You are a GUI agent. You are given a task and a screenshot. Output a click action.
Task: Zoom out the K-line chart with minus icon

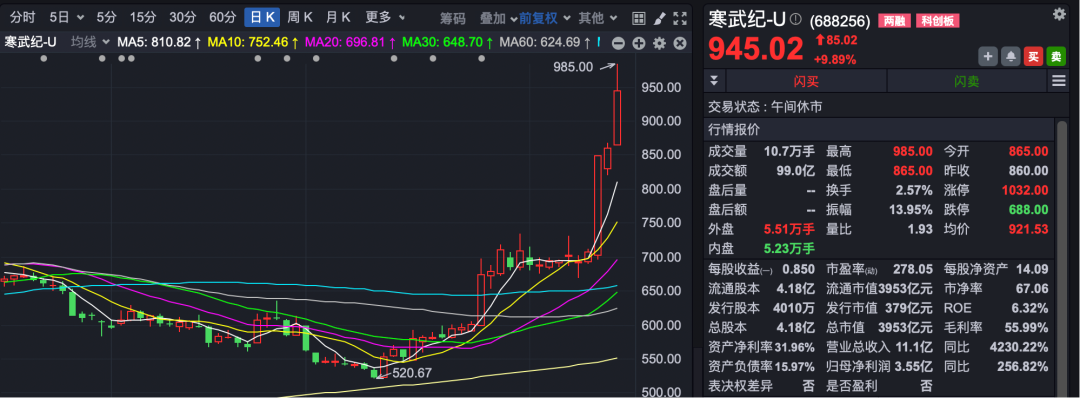(618, 43)
